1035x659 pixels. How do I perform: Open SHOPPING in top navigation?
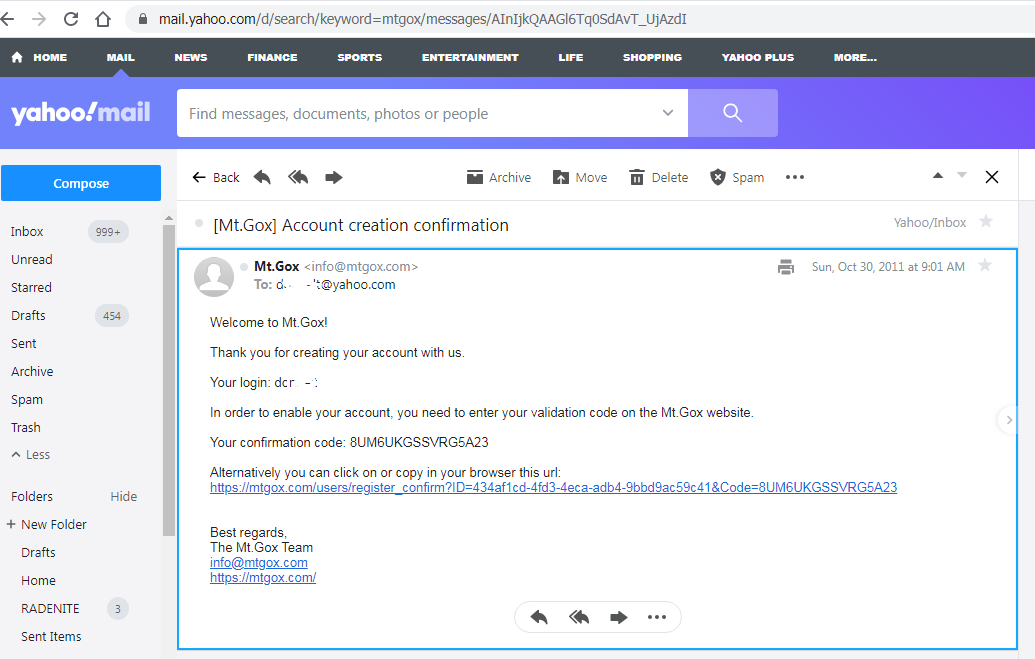652,57
